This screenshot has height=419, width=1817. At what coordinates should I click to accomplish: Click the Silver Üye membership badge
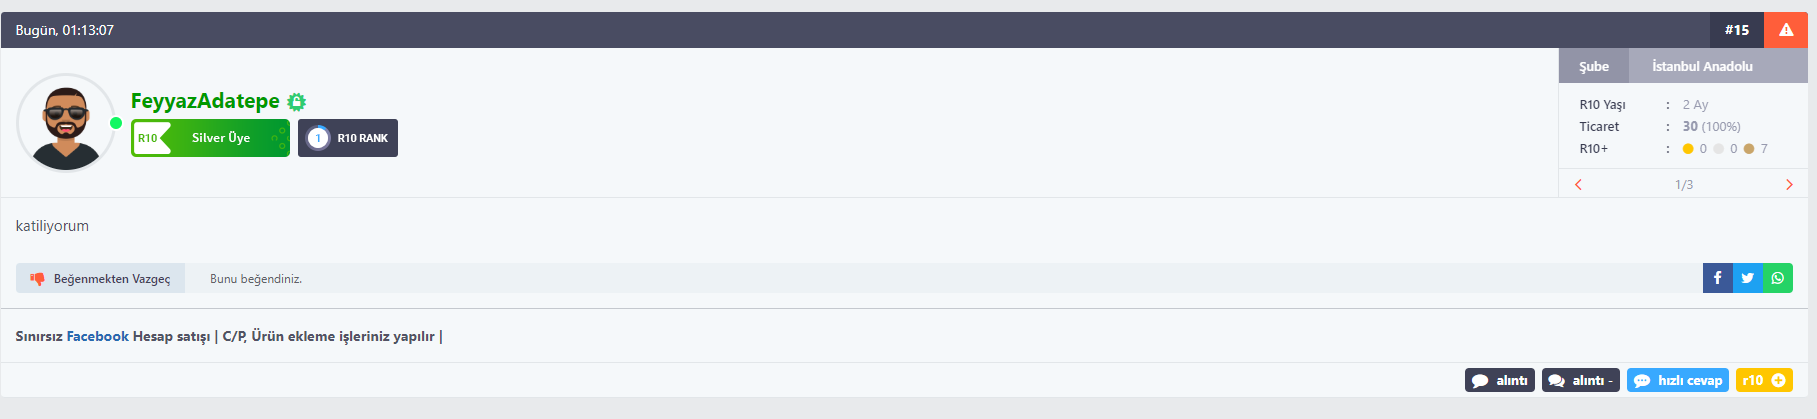point(210,138)
